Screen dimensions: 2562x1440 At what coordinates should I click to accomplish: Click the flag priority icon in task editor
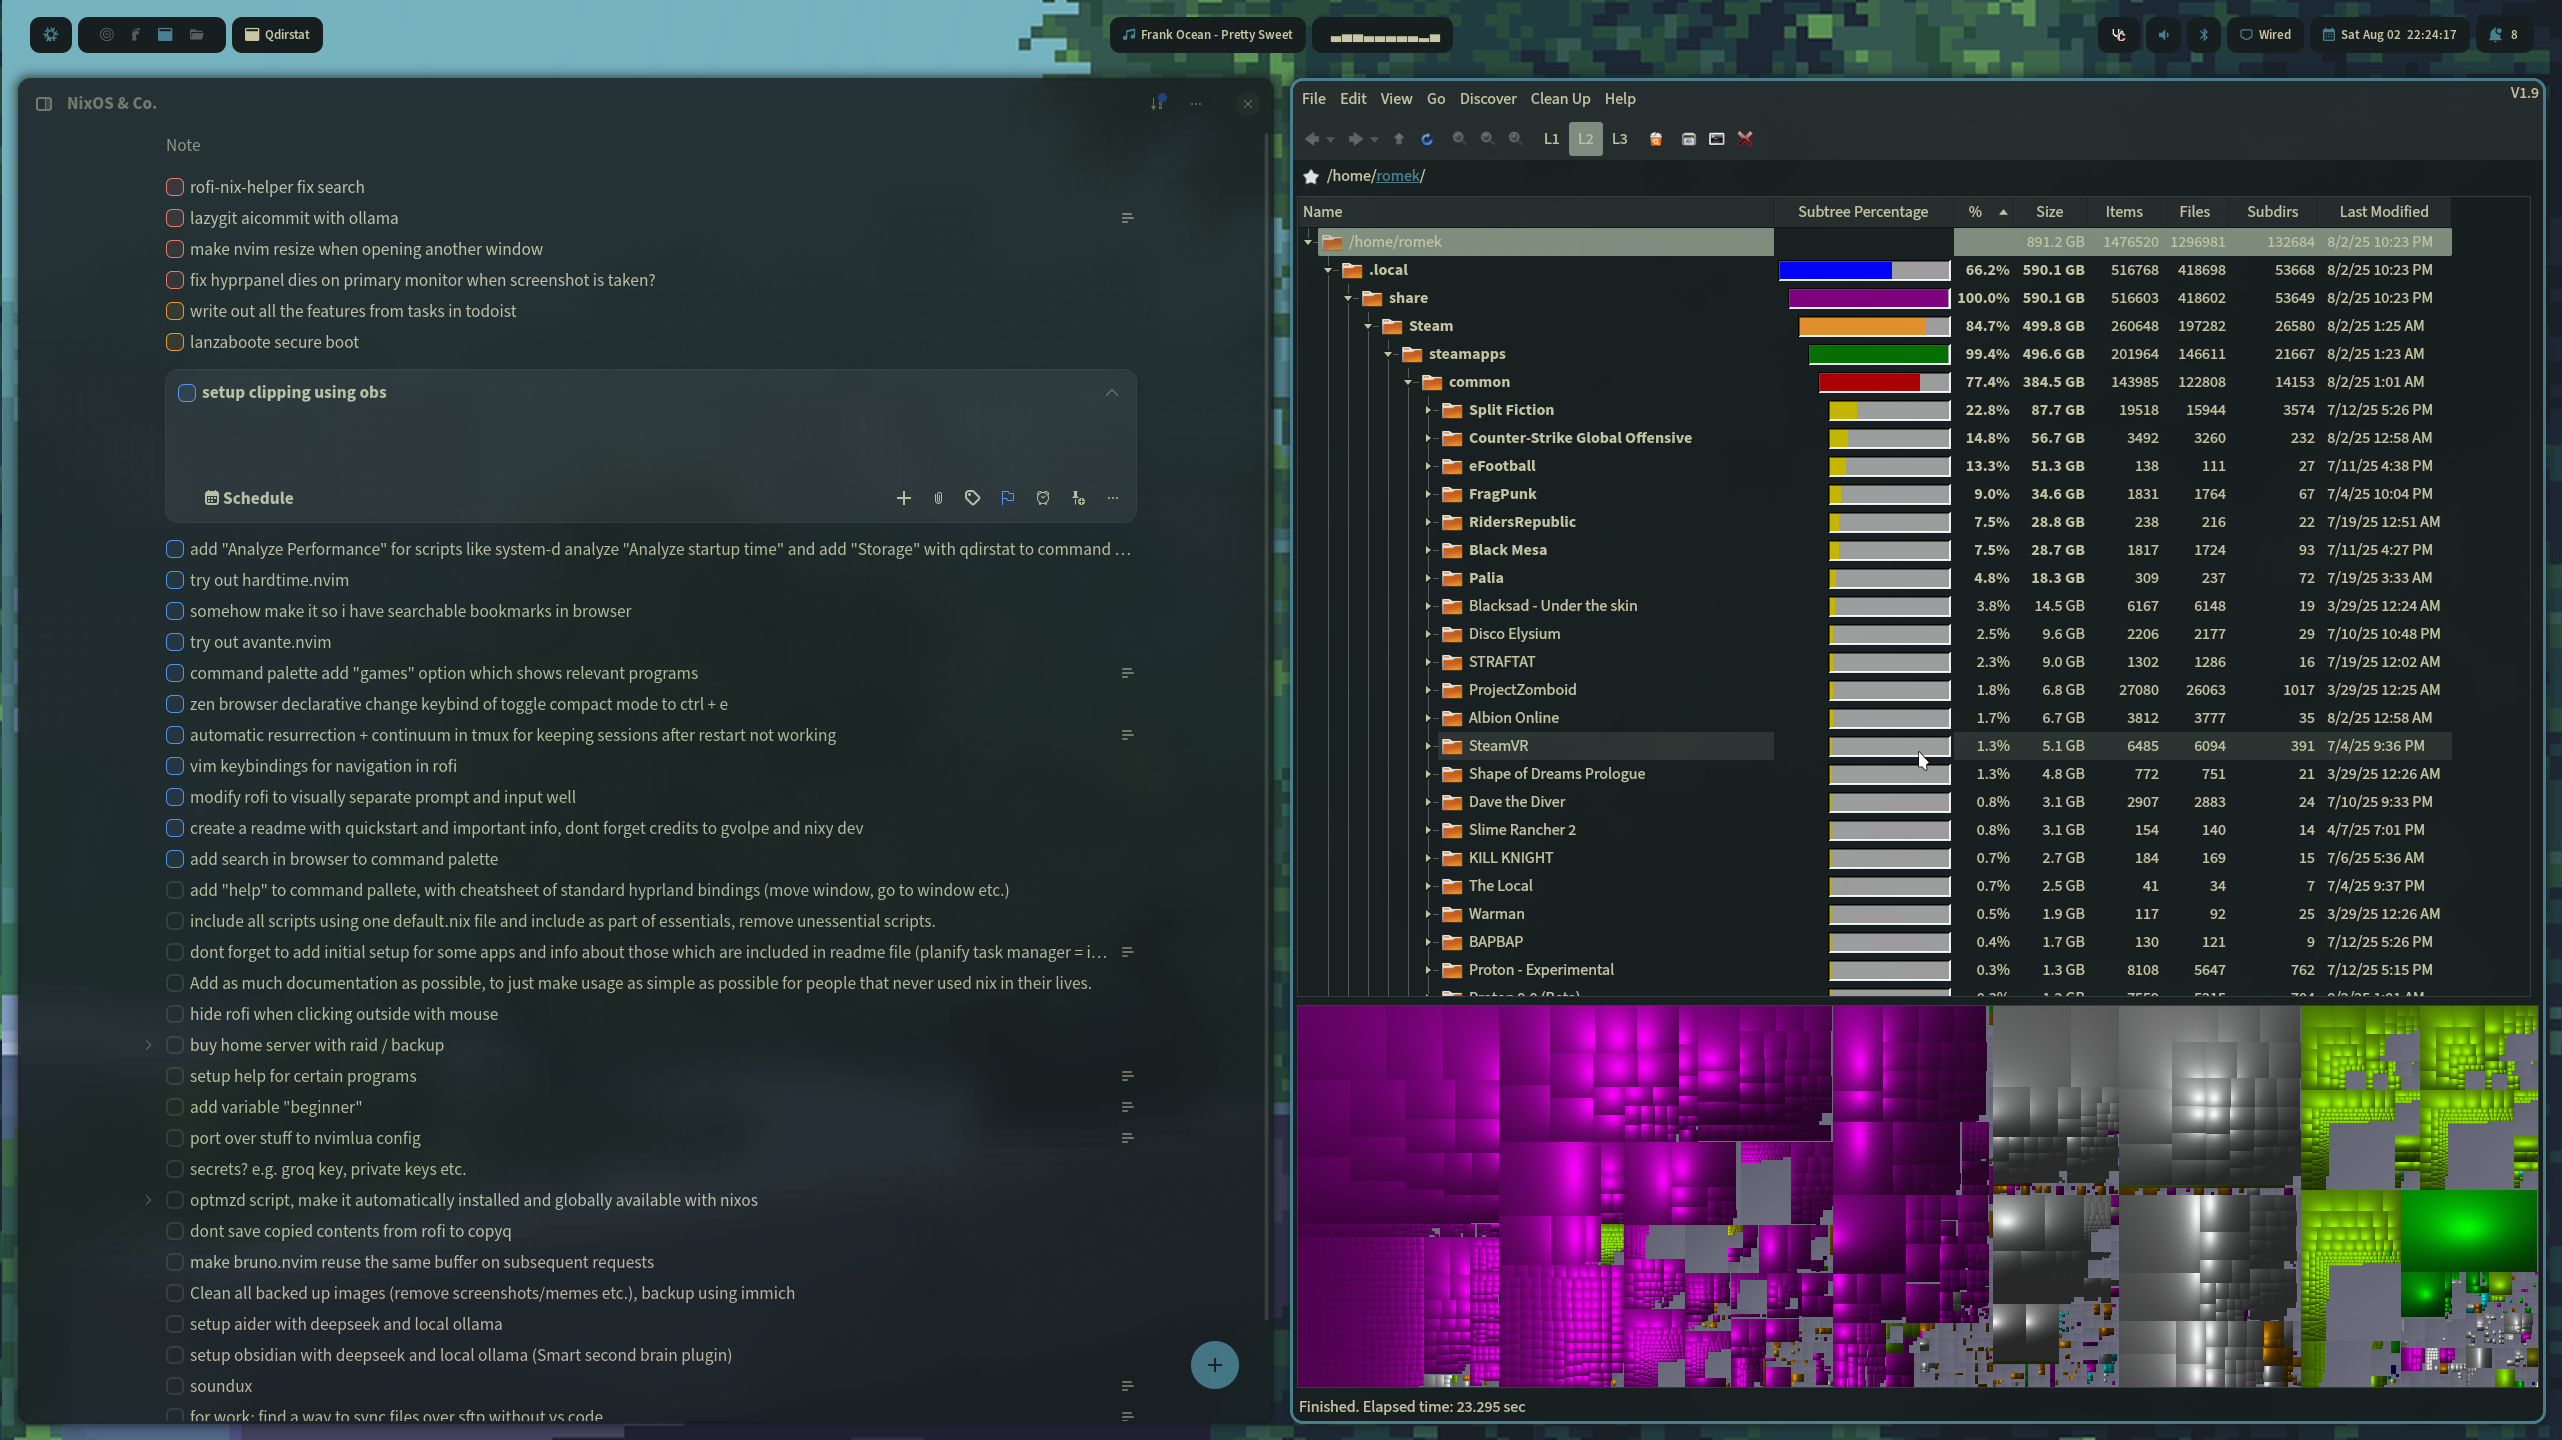1008,498
